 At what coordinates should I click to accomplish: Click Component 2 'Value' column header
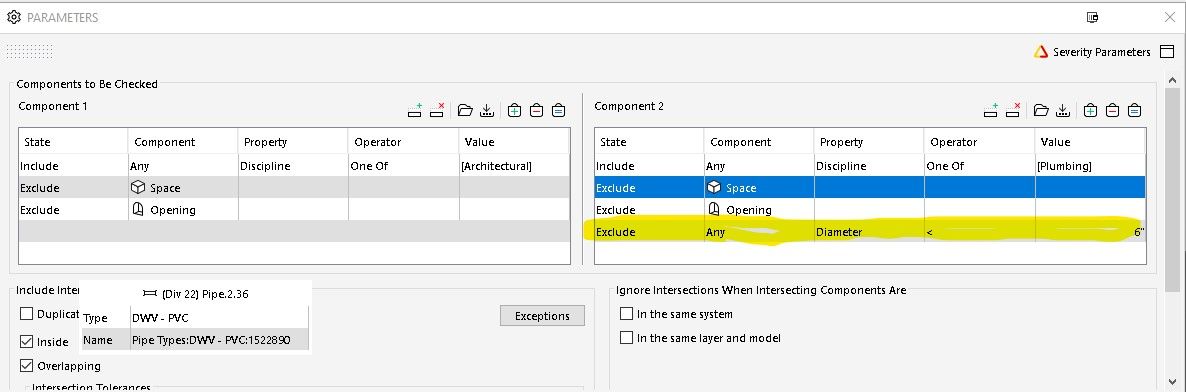tap(1090, 142)
